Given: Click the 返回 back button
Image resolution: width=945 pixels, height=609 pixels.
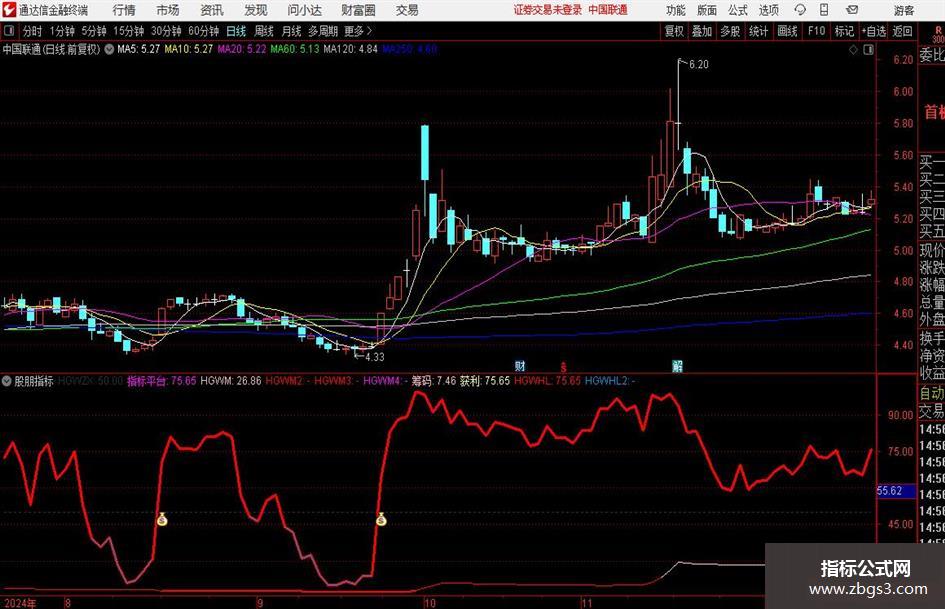Looking at the screenshot, I should pos(902,31).
